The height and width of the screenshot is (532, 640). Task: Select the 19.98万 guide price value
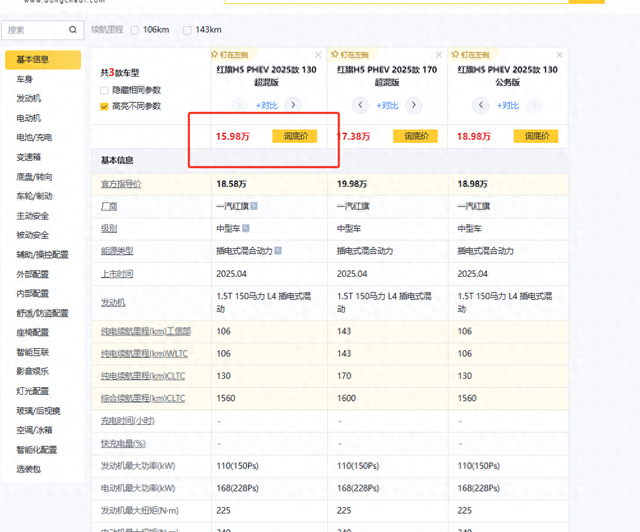click(x=352, y=184)
